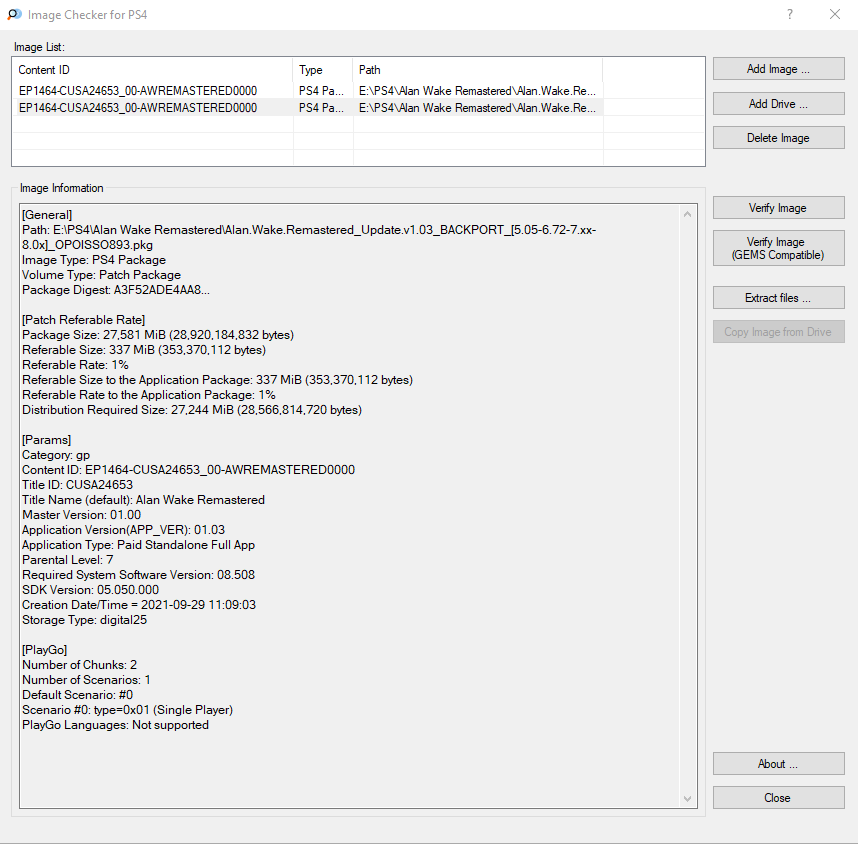Click the Default Scenario: #0 line
This screenshot has height=844, width=858.
[77, 695]
